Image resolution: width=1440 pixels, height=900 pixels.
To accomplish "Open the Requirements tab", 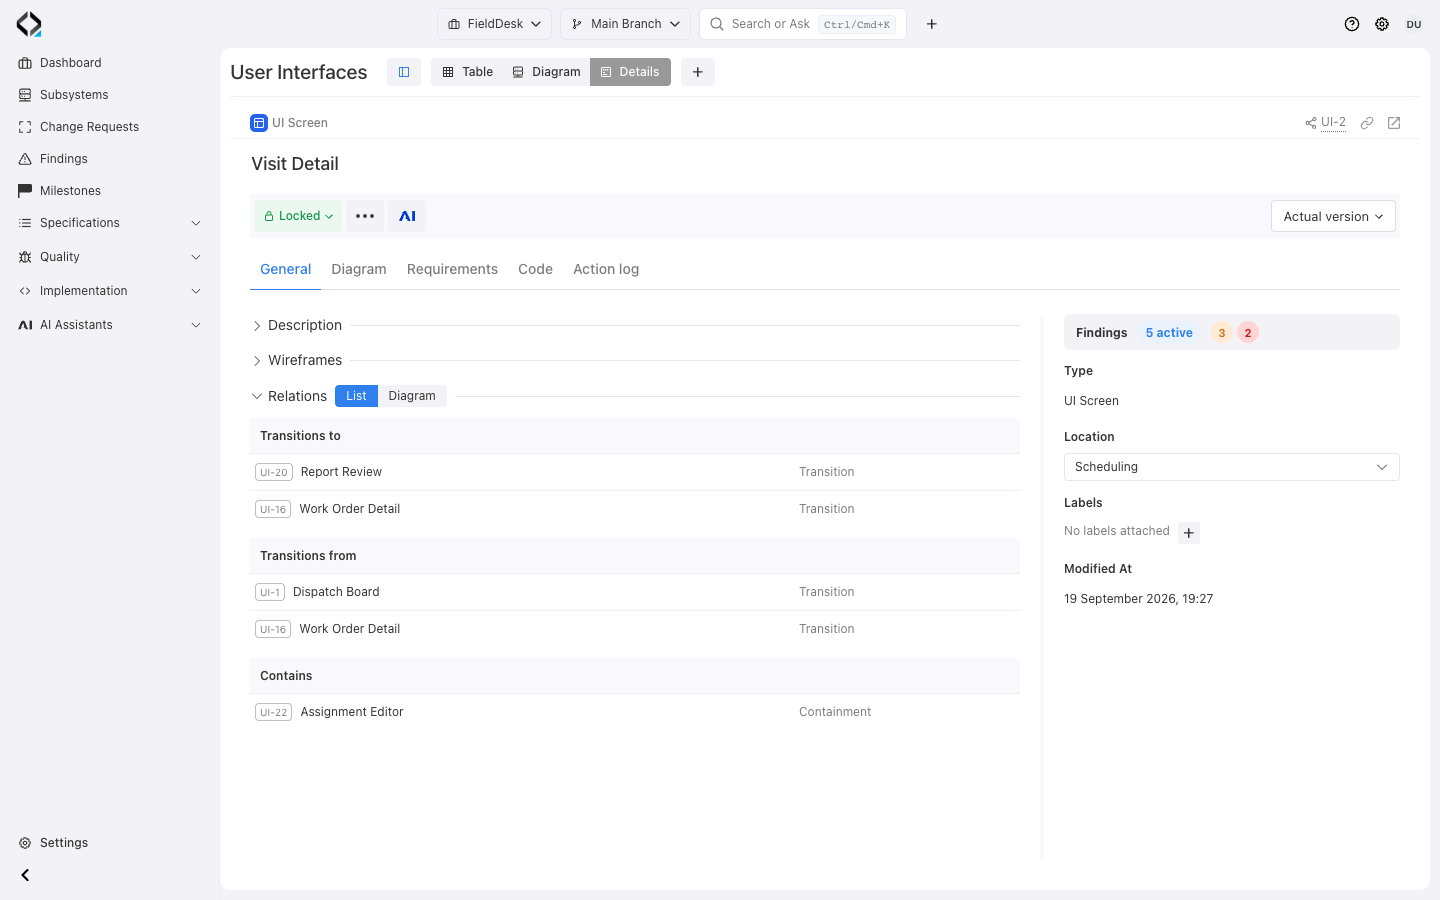I will [452, 270].
